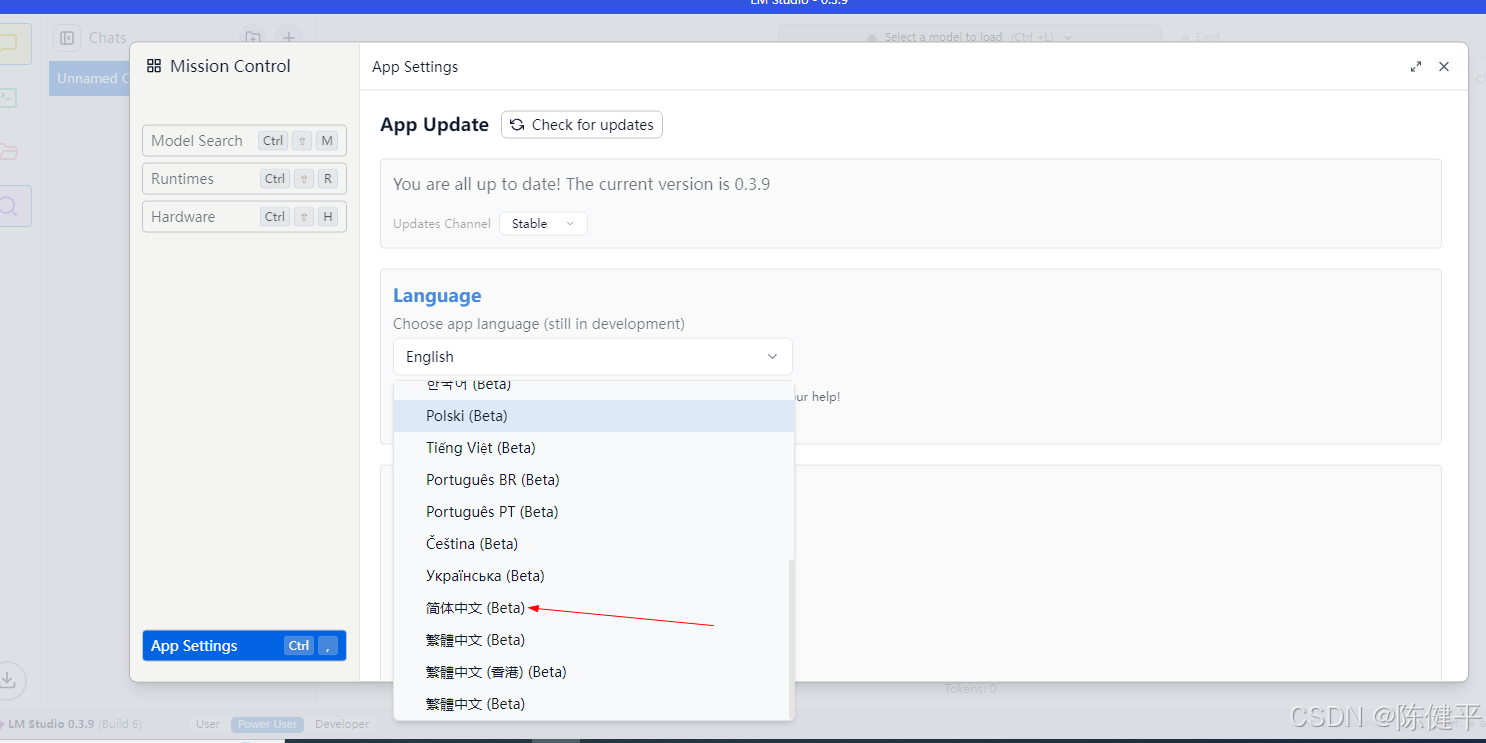Open Select a model to load dropdown
This screenshot has height=743, width=1486.
pos(970,37)
